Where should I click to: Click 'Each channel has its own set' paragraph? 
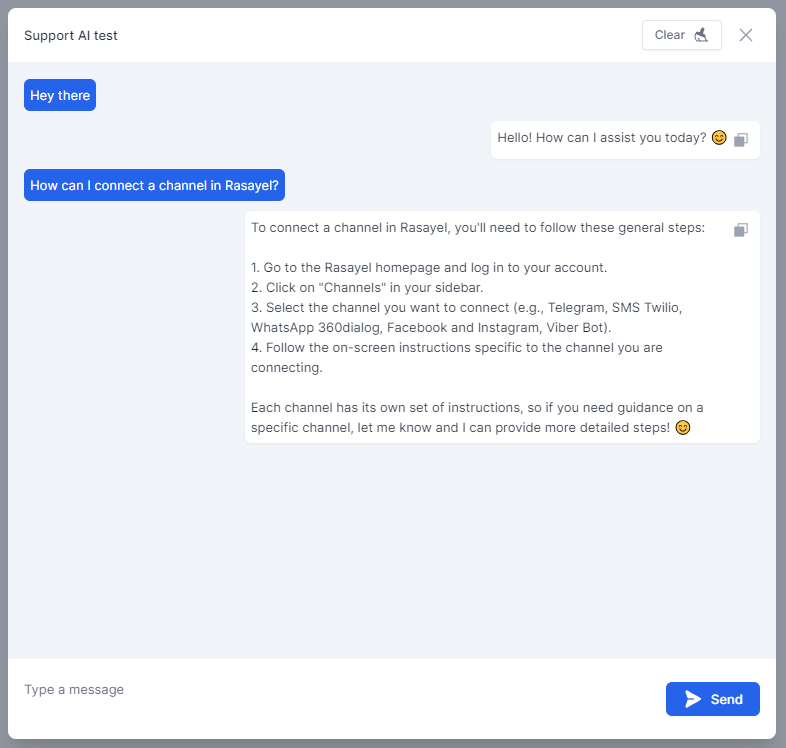click(477, 418)
